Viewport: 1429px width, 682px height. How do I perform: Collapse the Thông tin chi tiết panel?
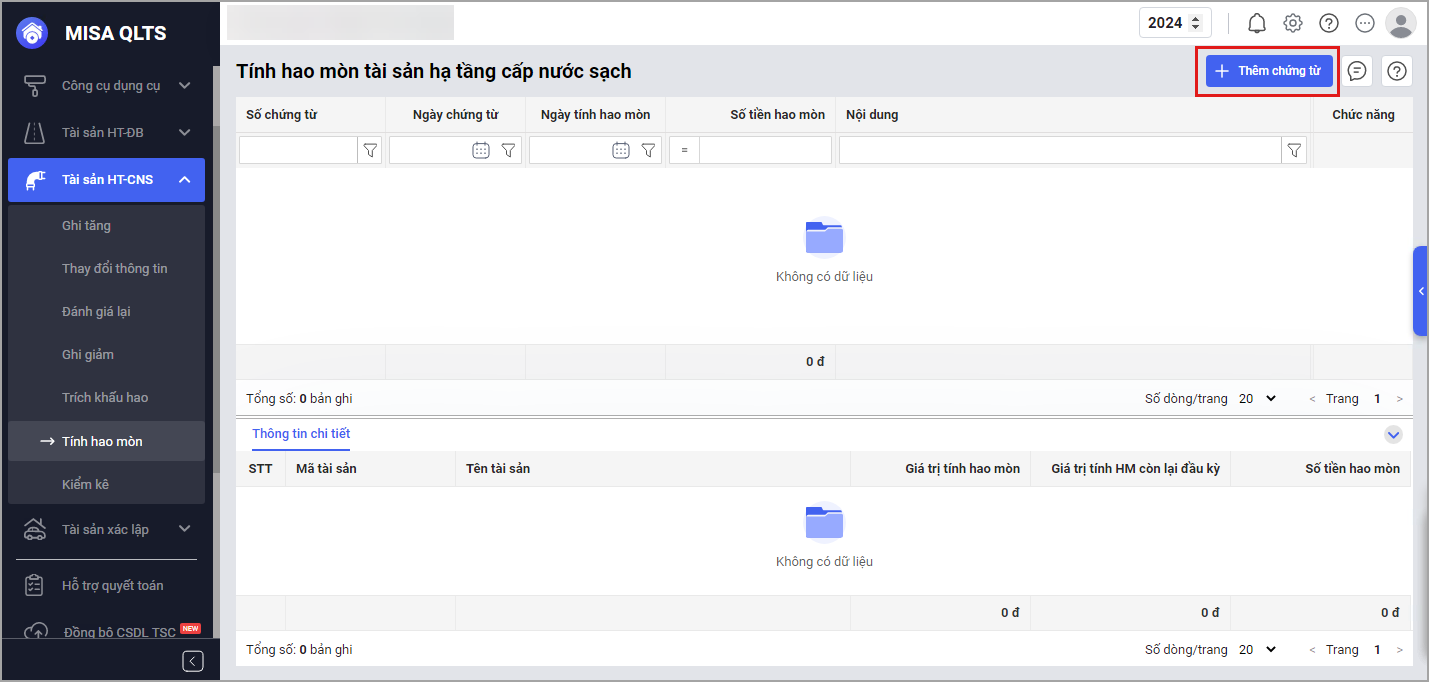coord(1393,435)
